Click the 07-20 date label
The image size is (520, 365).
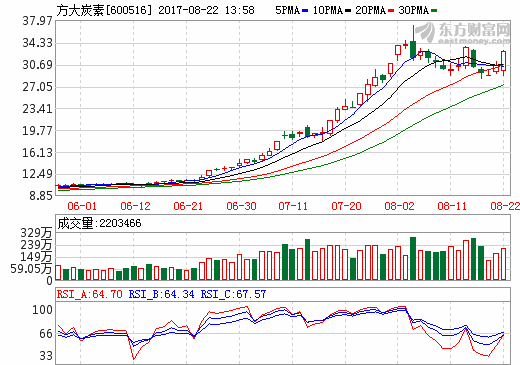pyautogui.click(x=346, y=206)
